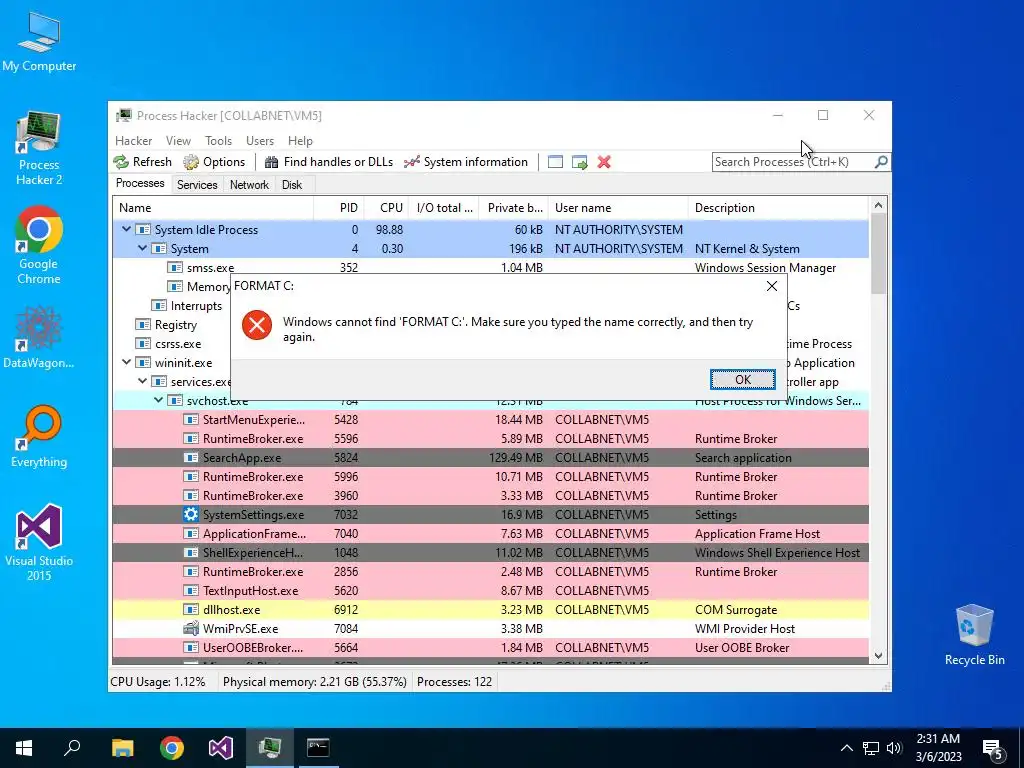Click the smss.exe process icon
The image size is (1024, 768).
pyautogui.click(x=174, y=268)
